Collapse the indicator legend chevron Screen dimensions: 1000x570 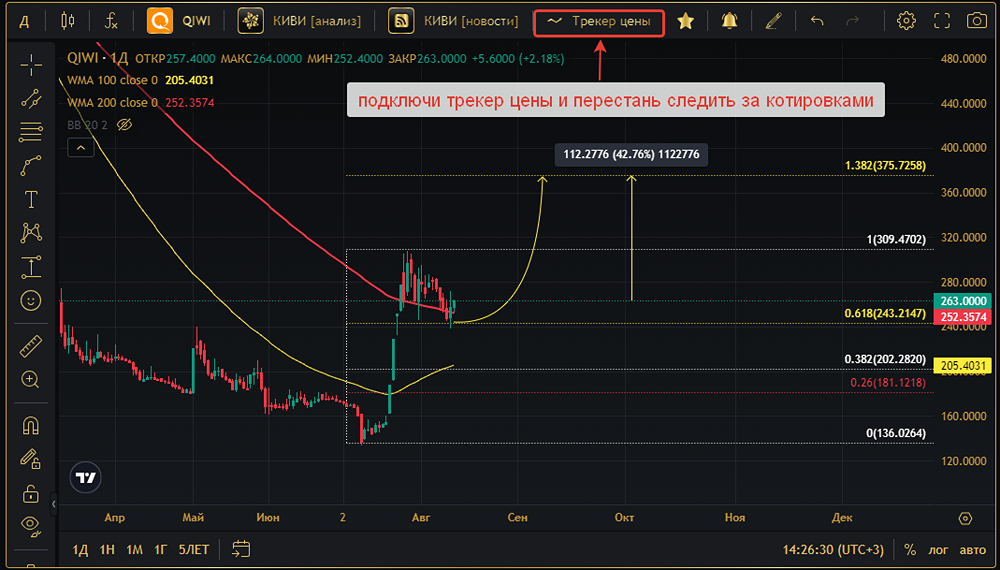point(81,149)
